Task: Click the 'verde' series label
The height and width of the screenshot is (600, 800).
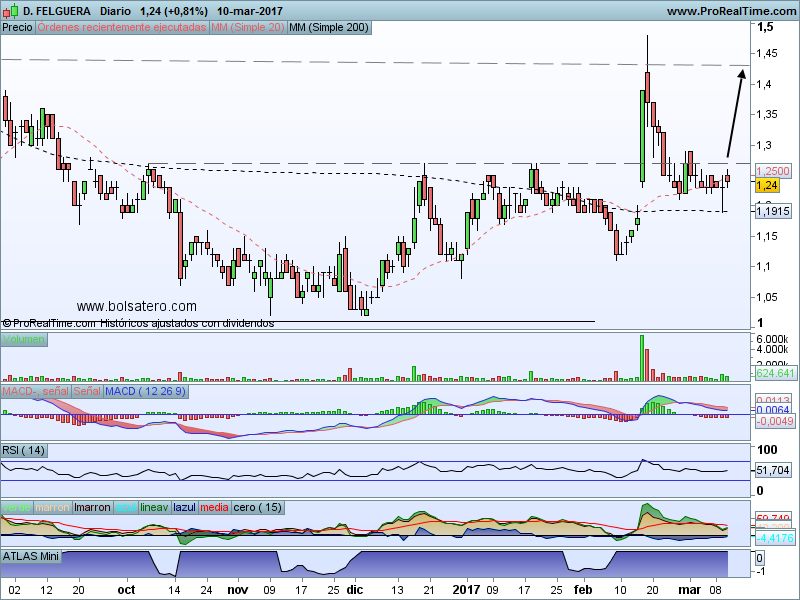Action: click(17, 507)
